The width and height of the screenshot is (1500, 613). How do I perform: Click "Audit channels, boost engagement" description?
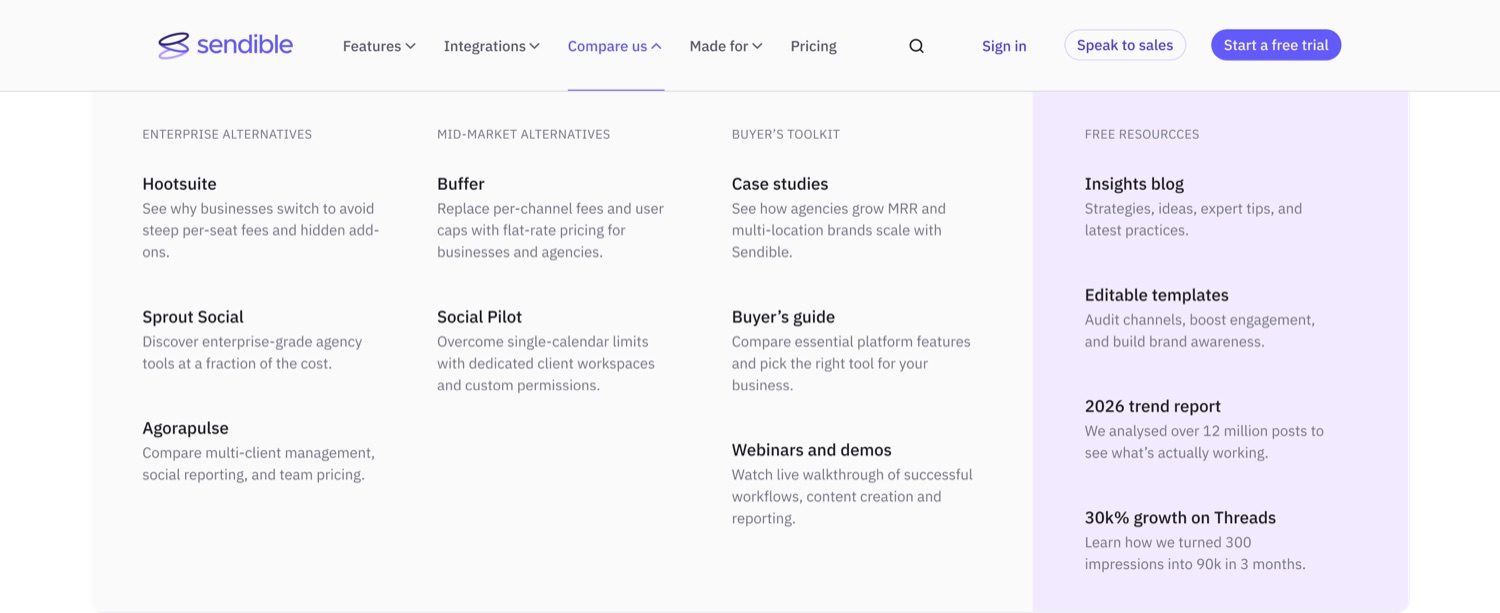click(1199, 330)
